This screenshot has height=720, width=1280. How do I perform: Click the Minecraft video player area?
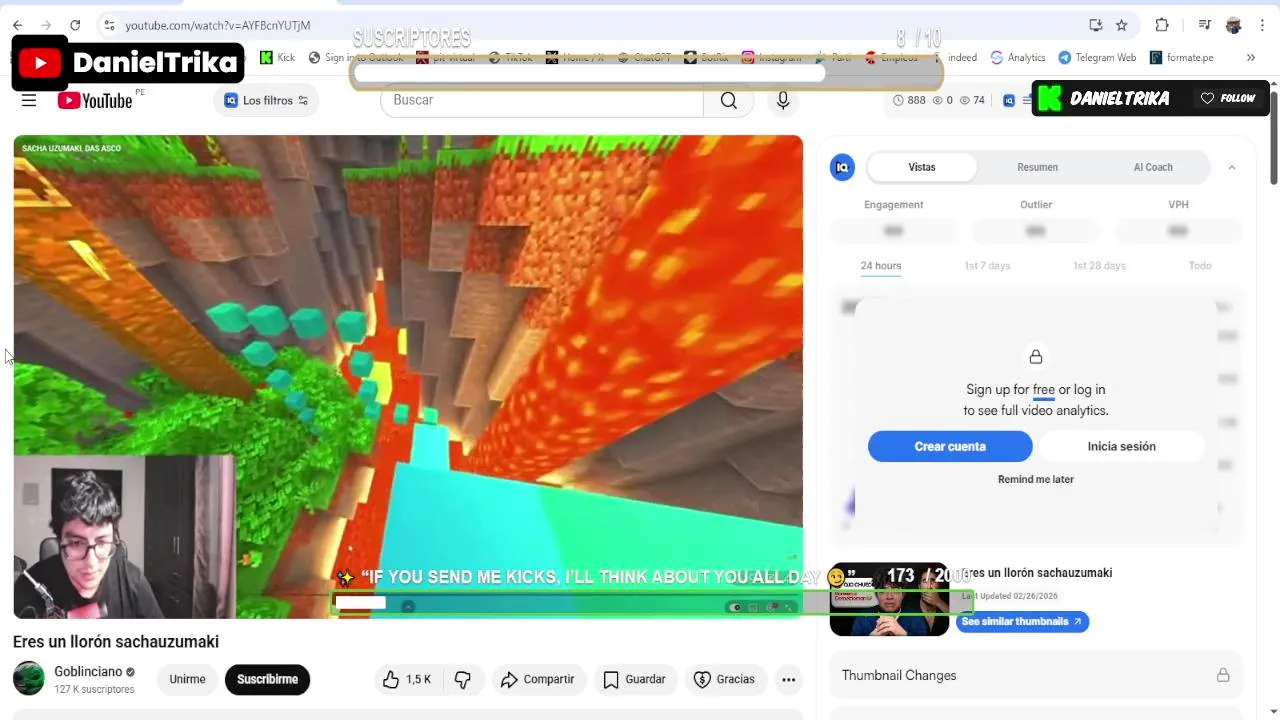pos(408,376)
